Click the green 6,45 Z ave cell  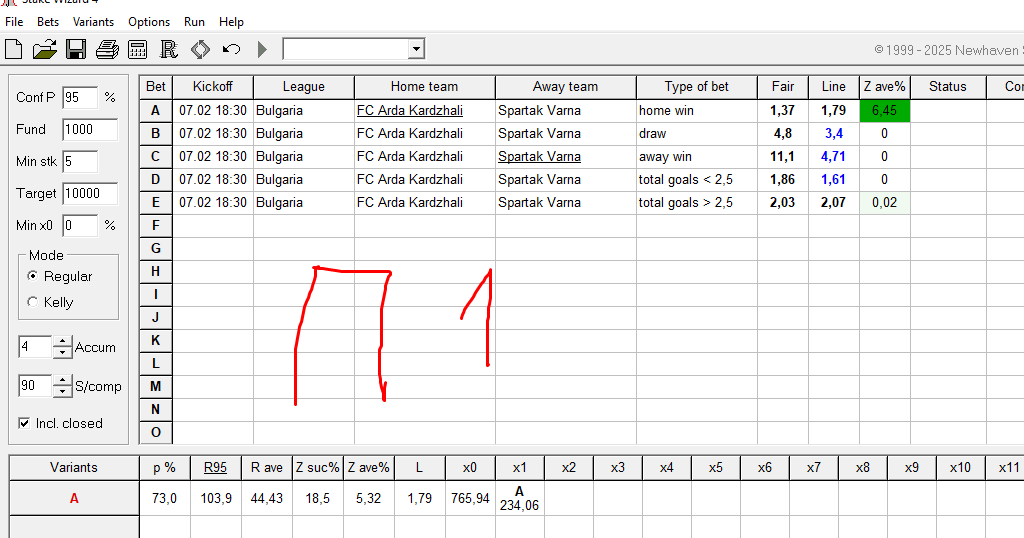pyautogui.click(x=885, y=111)
